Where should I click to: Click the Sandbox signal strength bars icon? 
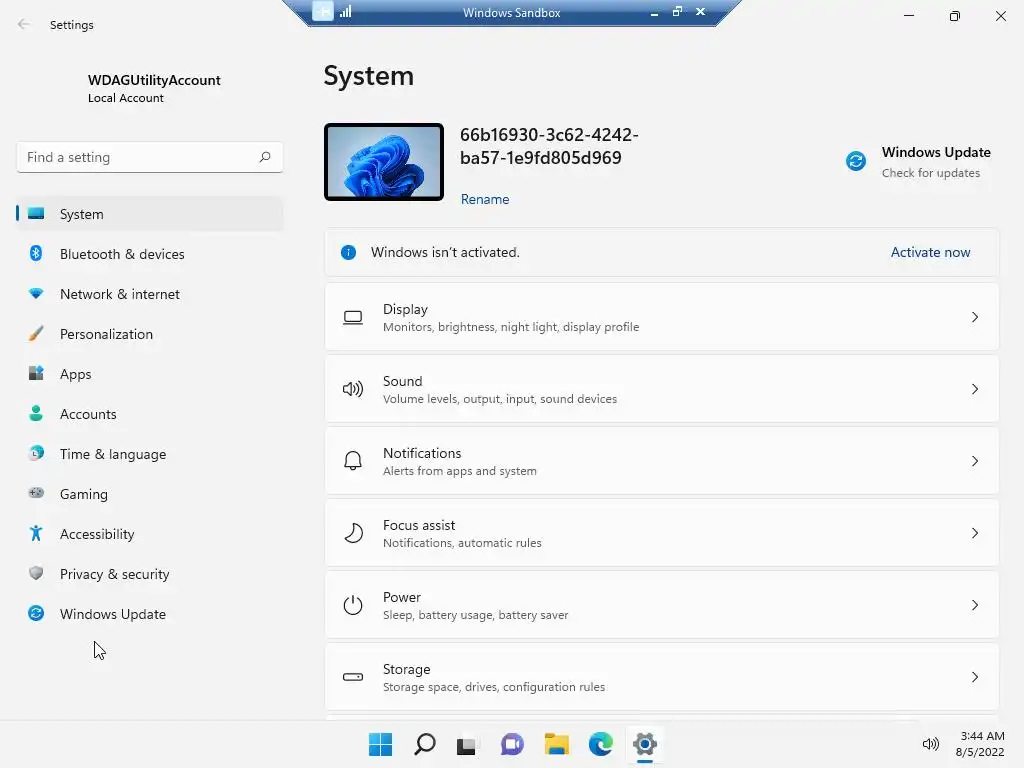[x=345, y=11]
